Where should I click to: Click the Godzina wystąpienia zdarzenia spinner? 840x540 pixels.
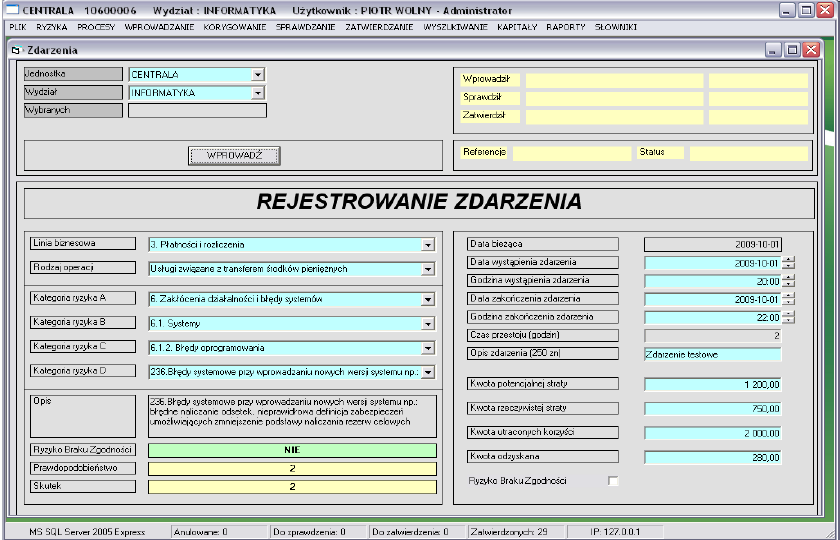tap(788, 281)
